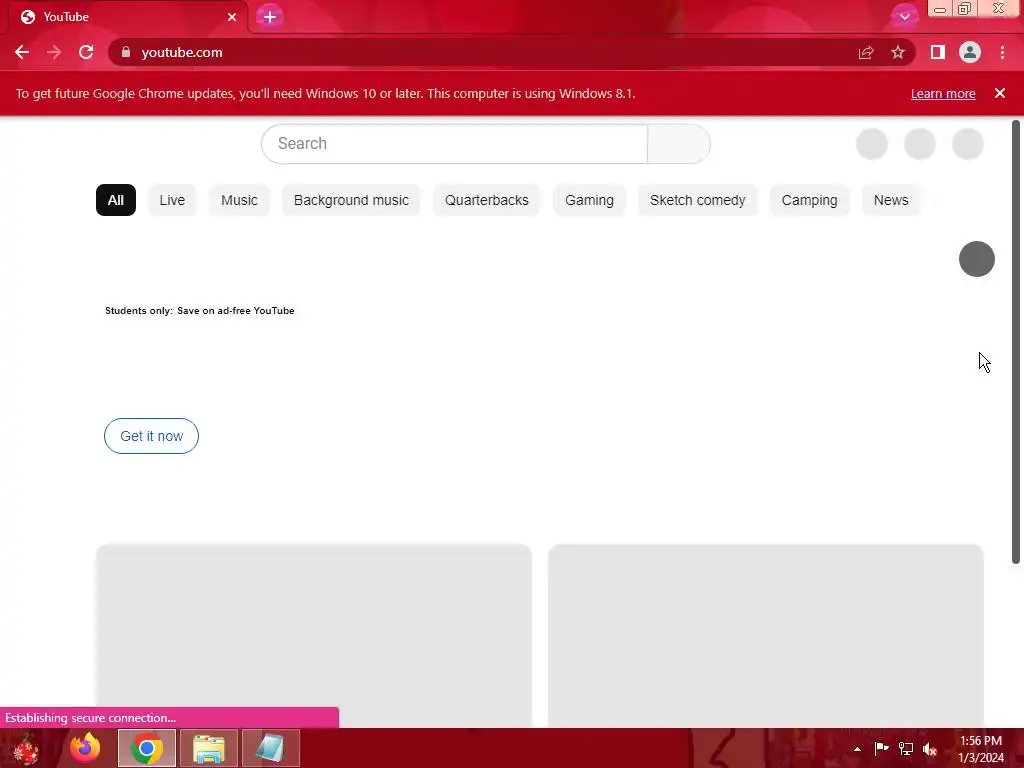Open the Chrome profile avatar menu
This screenshot has width=1024, height=768.
(970, 52)
